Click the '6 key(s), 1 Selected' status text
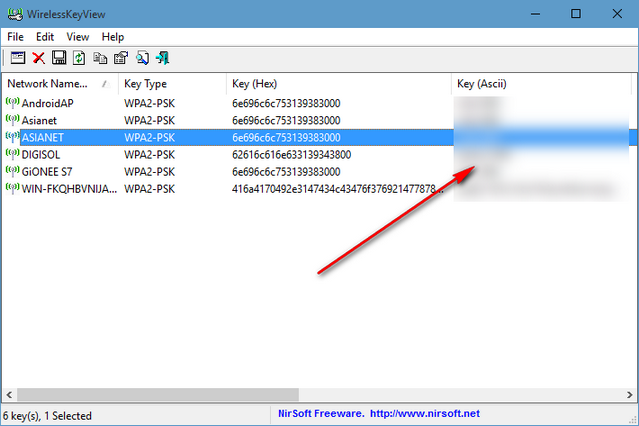Image resolution: width=639 pixels, height=426 pixels. (x=47, y=416)
